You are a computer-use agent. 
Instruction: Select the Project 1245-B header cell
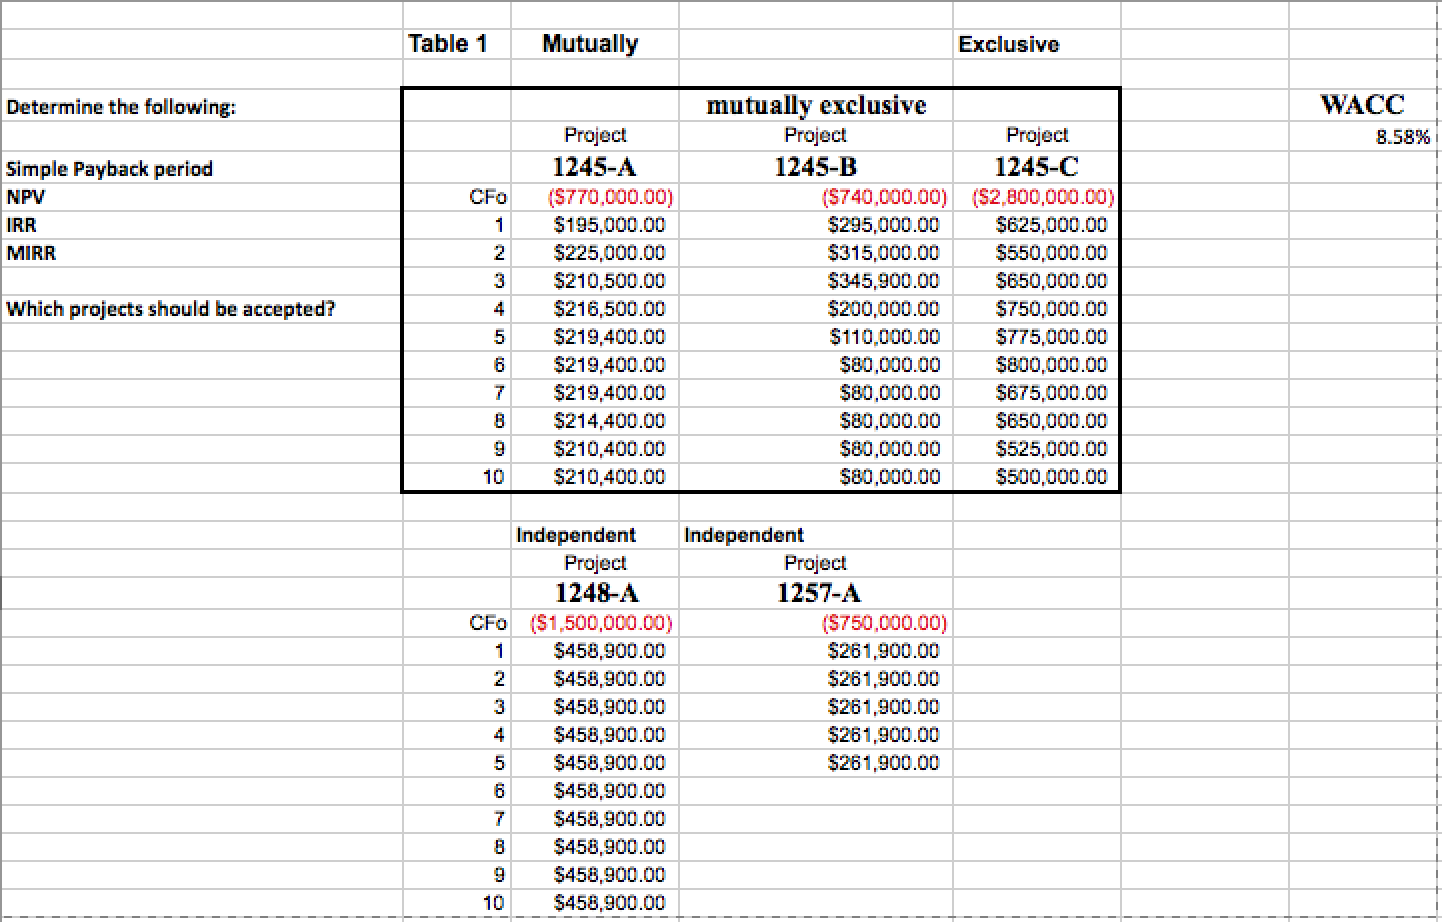pyautogui.click(x=815, y=167)
